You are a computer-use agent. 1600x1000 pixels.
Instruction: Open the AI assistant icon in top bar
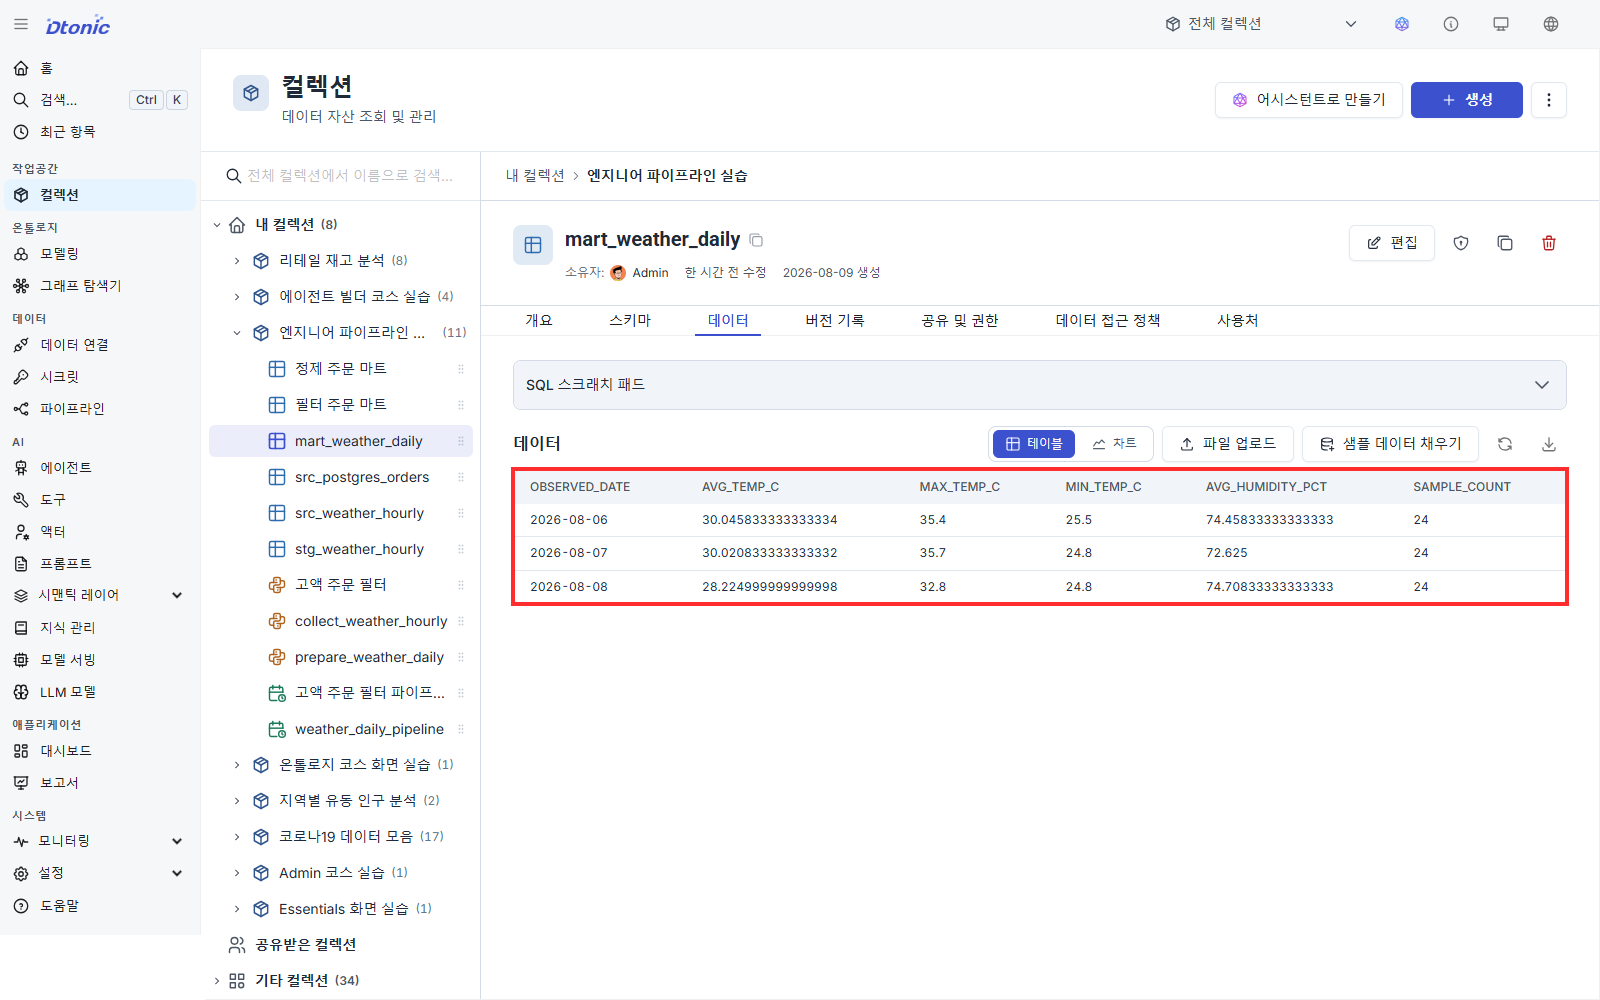[x=1402, y=24]
